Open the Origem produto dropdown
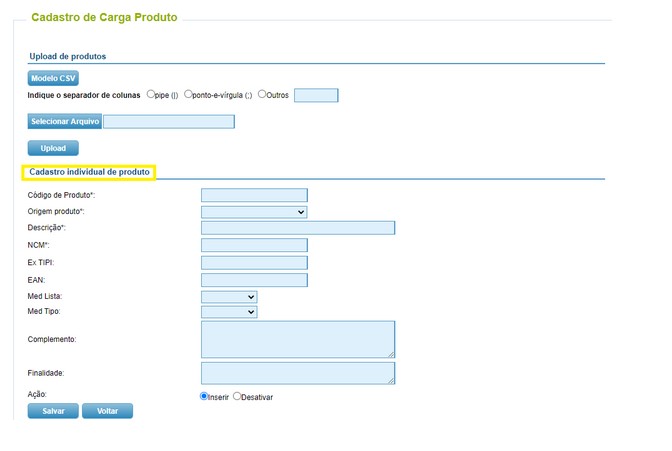Image resolution: width=672 pixels, height=451 pixels. (x=254, y=212)
